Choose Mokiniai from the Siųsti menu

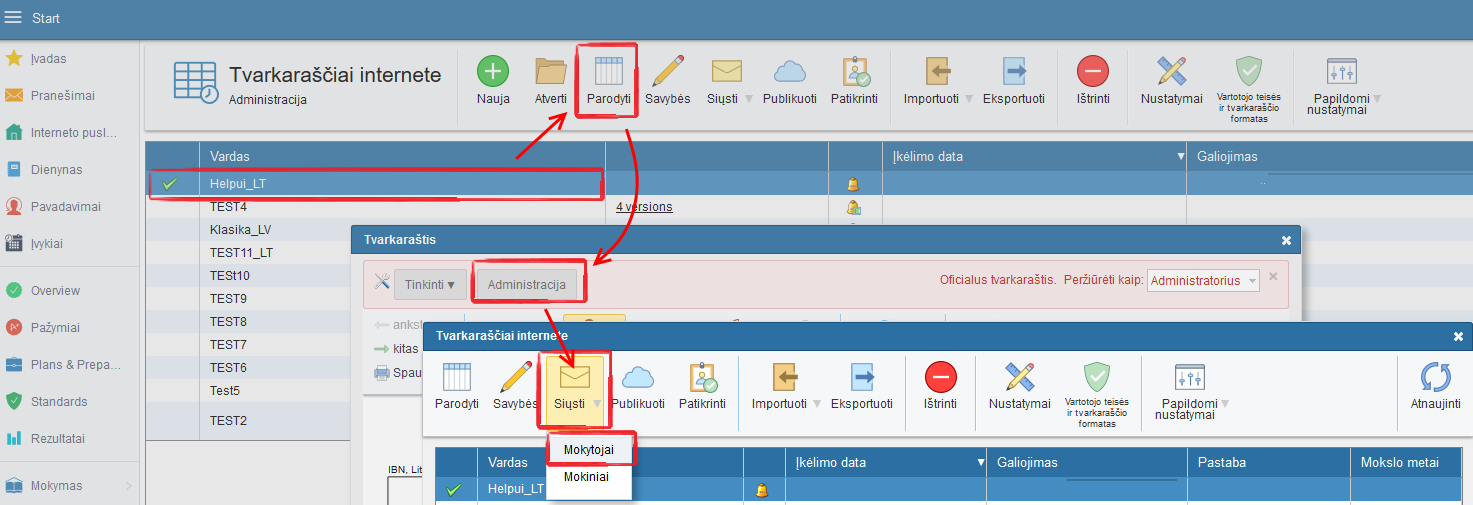coord(585,477)
